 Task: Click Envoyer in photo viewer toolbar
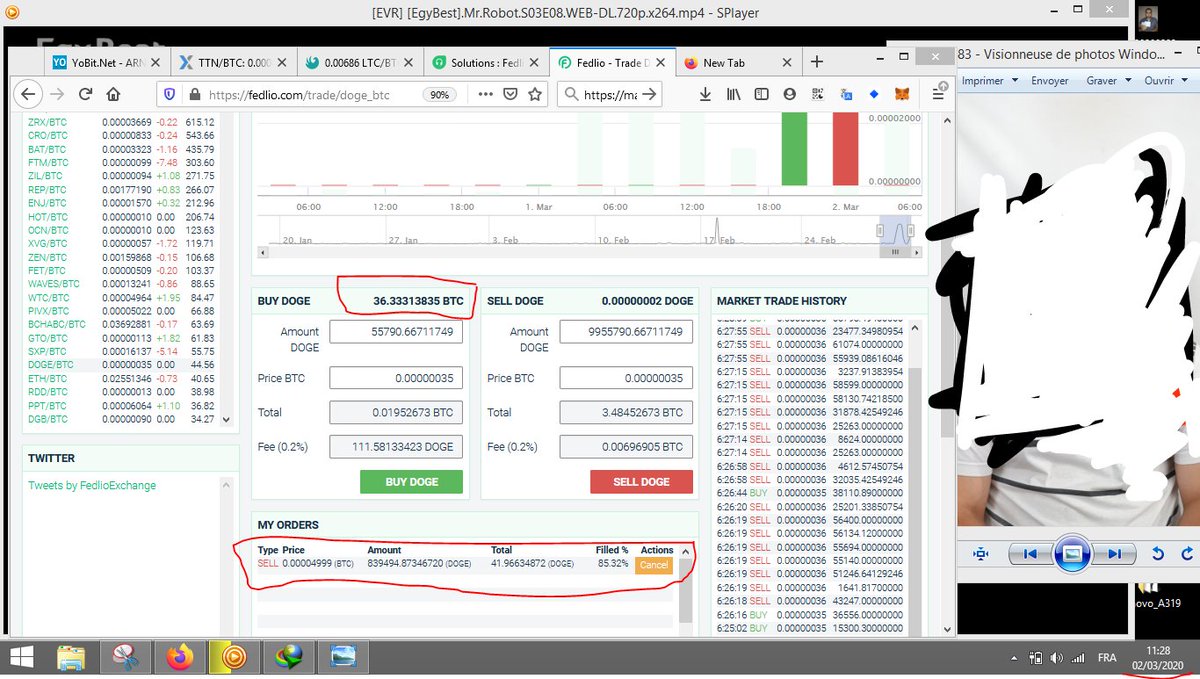click(1050, 80)
